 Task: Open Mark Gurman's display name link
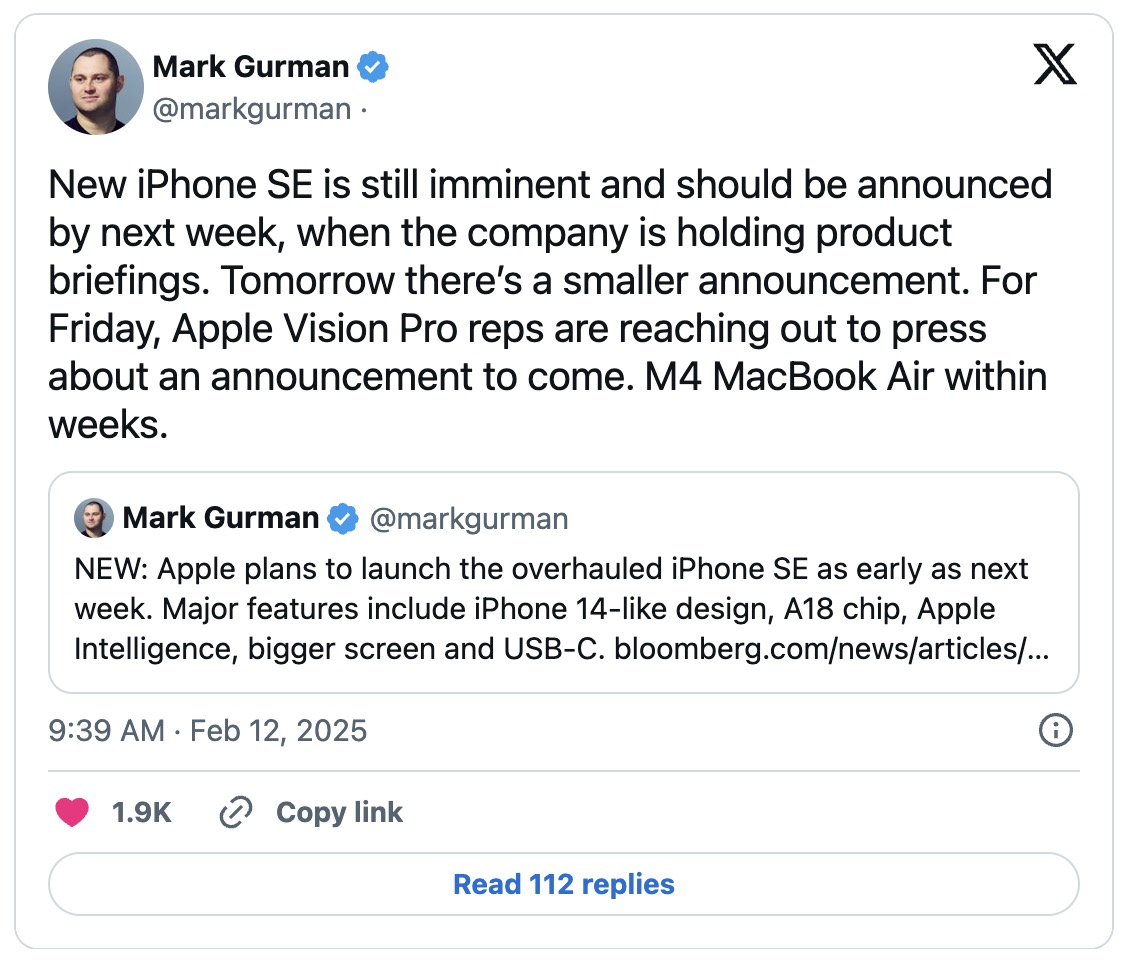(x=250, y=65)
